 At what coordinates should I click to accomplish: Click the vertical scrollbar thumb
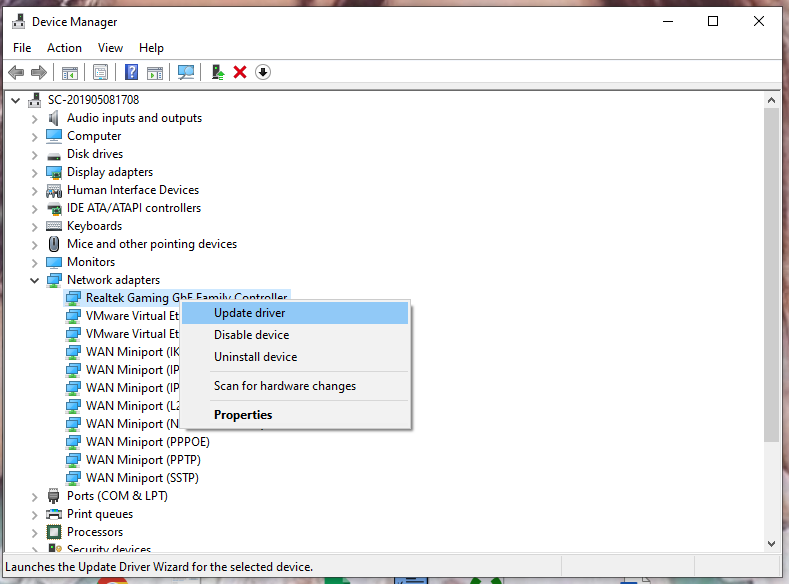point(771,275)
